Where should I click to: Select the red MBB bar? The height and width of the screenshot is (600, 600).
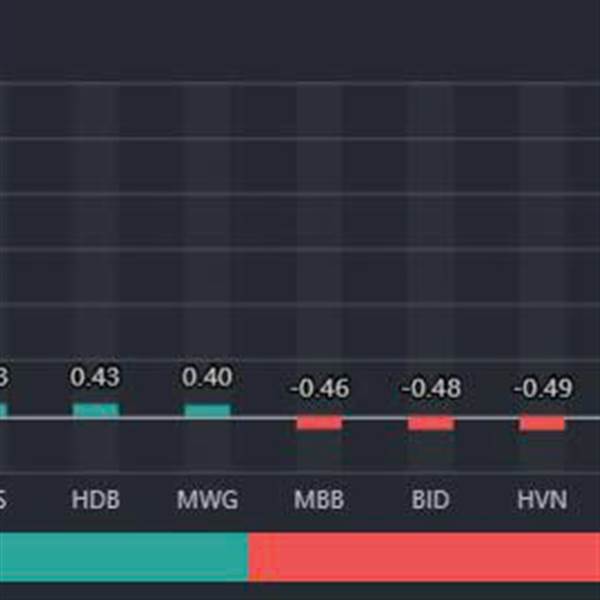point(319,423)
